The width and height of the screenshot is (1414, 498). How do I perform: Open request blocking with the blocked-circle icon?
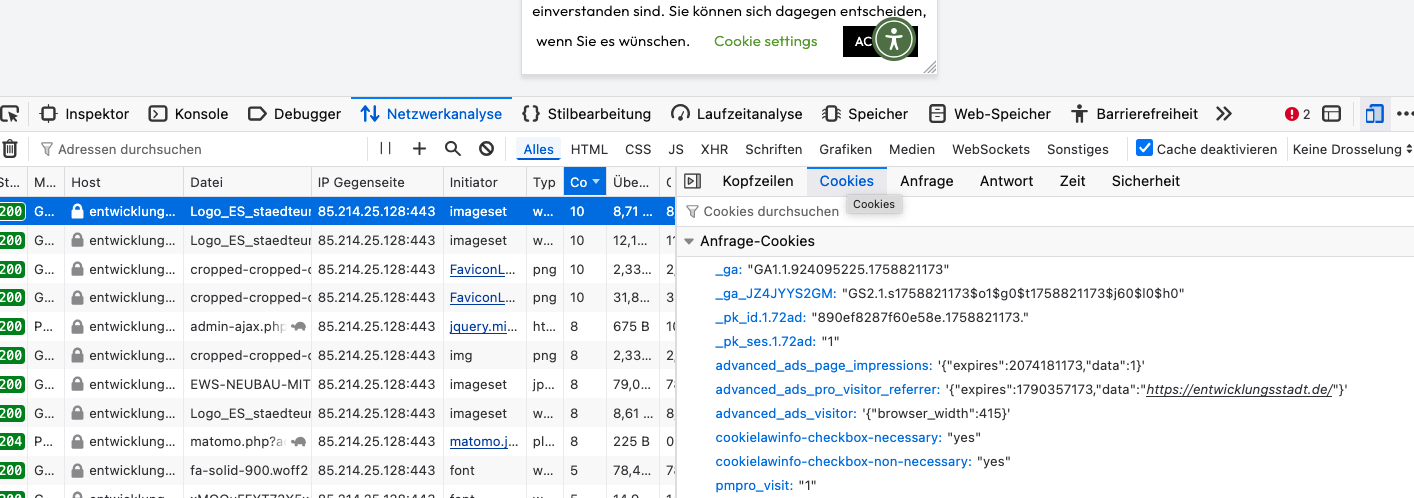click(x=486, y=149)
